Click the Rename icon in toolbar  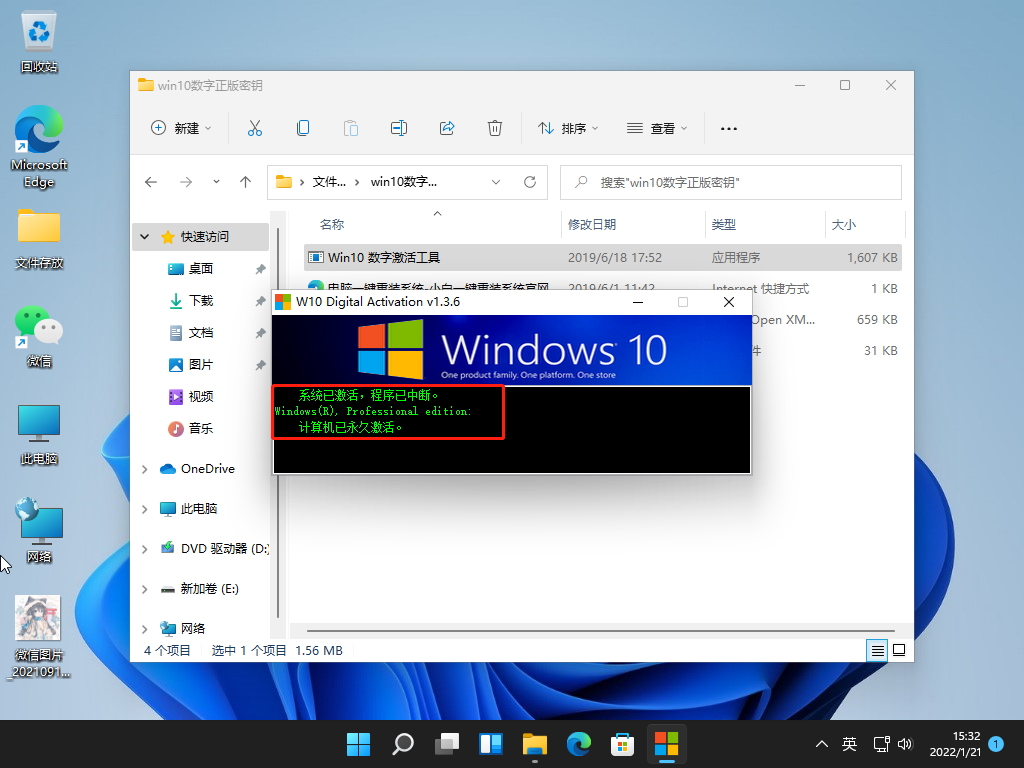tap(399, 128)
